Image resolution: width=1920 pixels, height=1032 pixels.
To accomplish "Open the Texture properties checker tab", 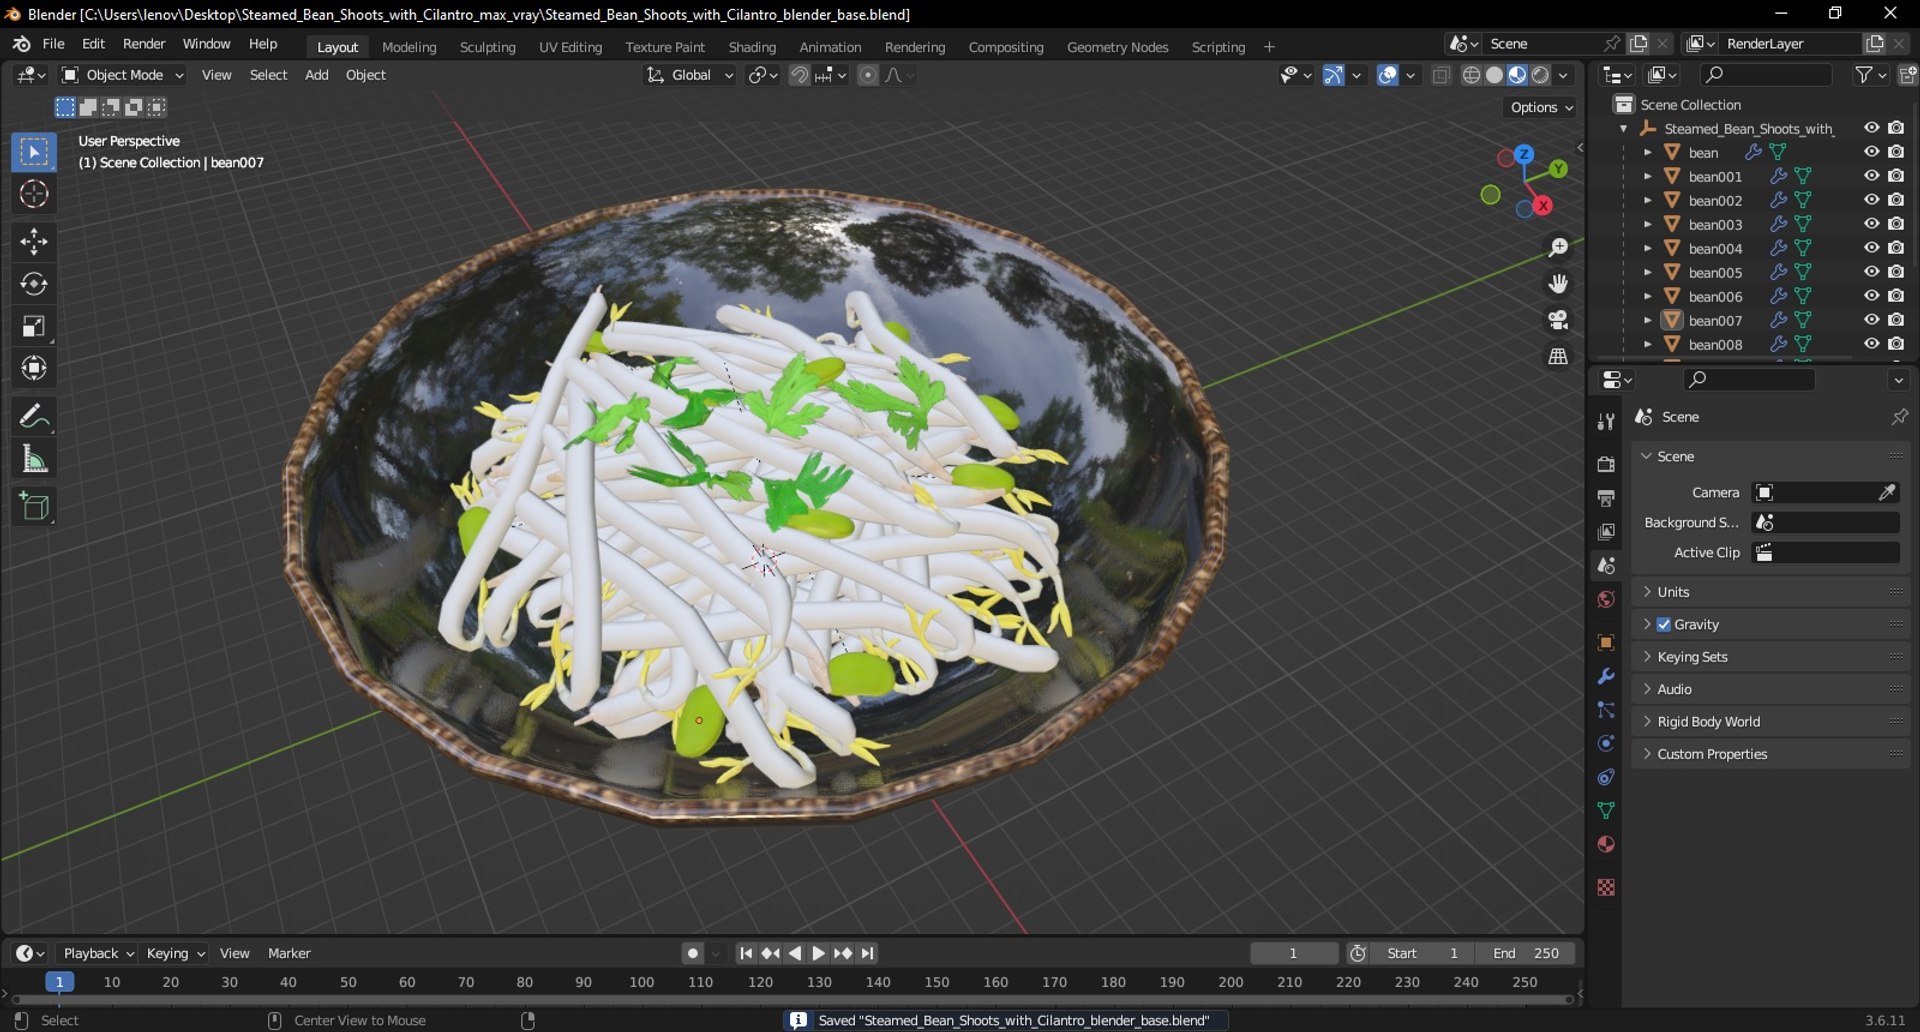I will (1606, 887).
